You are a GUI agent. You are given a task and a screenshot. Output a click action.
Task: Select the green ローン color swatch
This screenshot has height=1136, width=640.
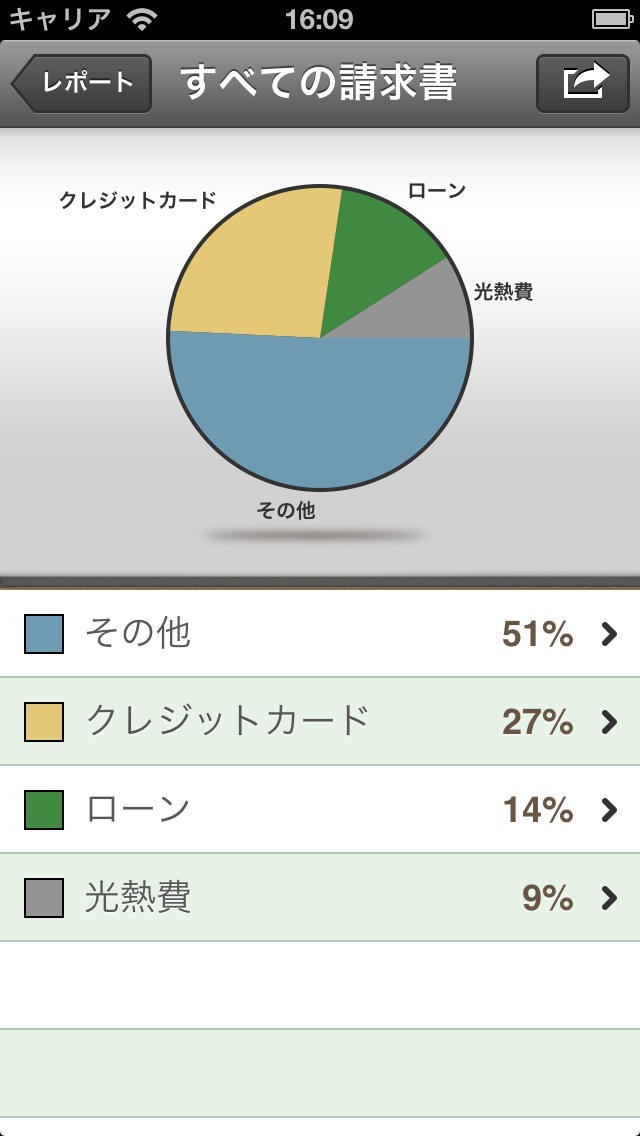[x=44, y=810]
